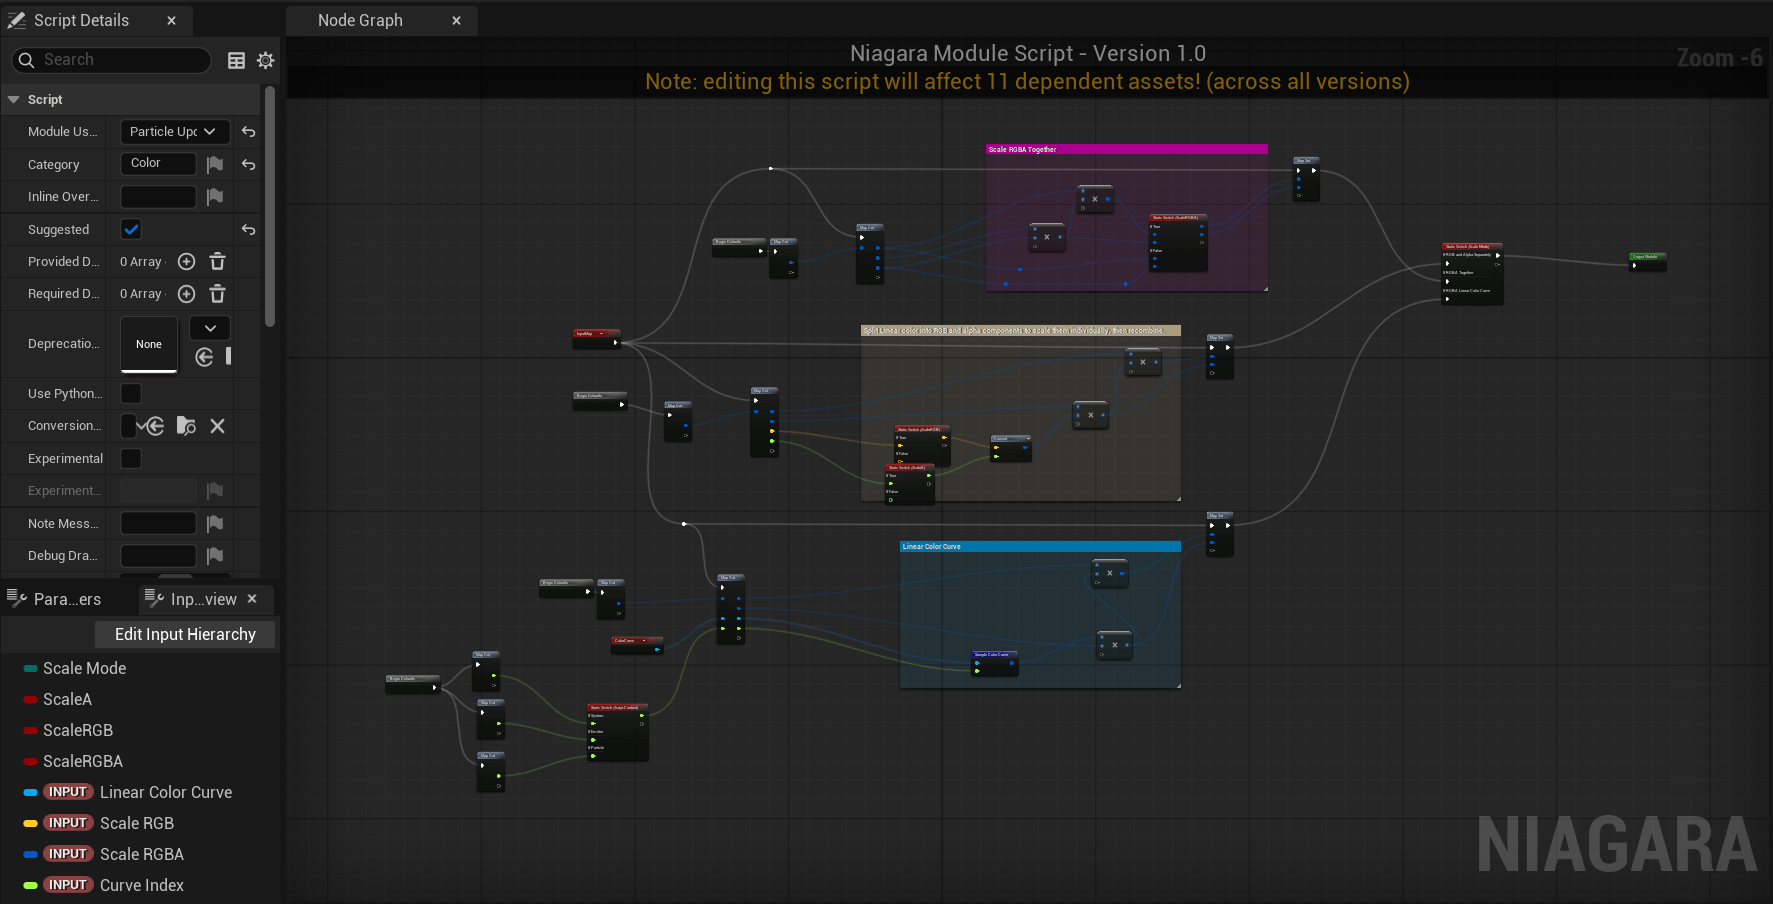
Task: Empty the Required Dependencies array with the trash icon
Action: pos(217,294)
